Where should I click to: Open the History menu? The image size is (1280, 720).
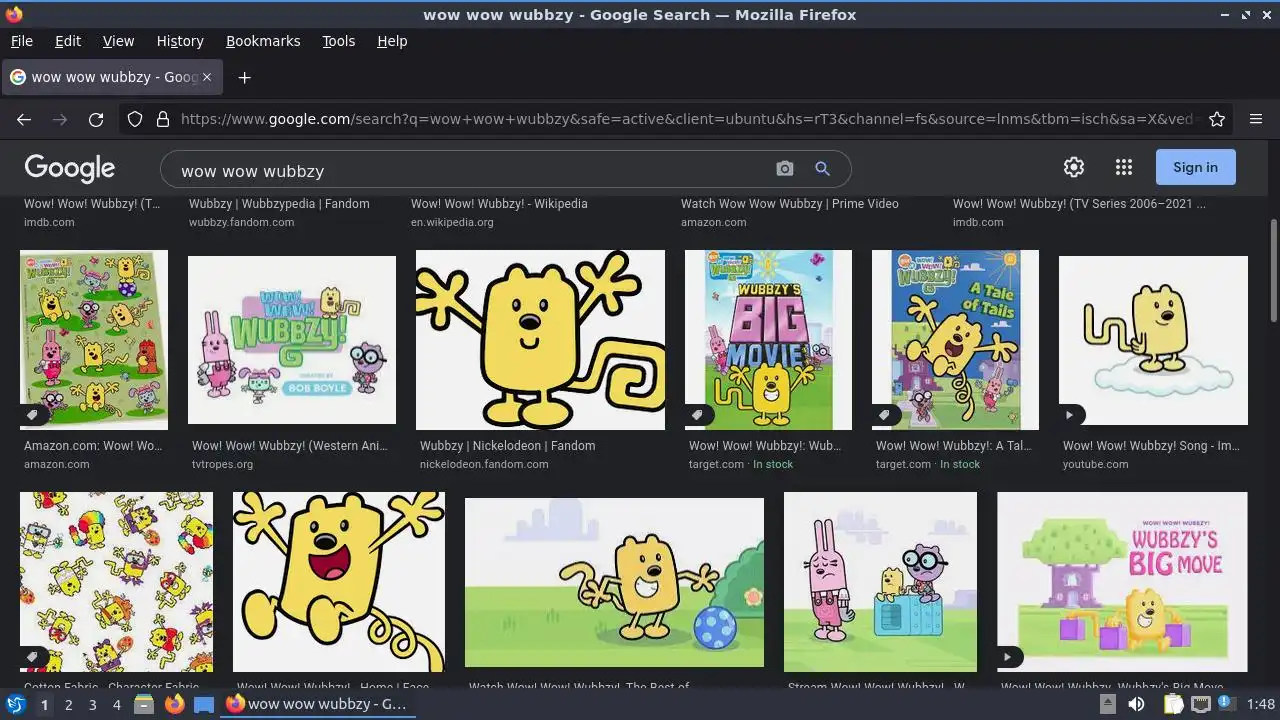click(x=180, y=41)
